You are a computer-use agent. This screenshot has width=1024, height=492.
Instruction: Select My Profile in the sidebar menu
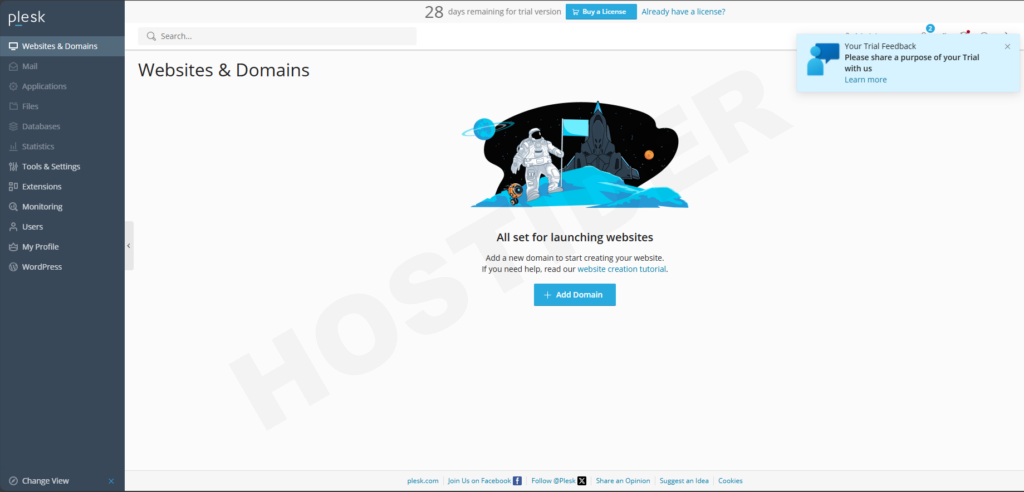[40, 247]
